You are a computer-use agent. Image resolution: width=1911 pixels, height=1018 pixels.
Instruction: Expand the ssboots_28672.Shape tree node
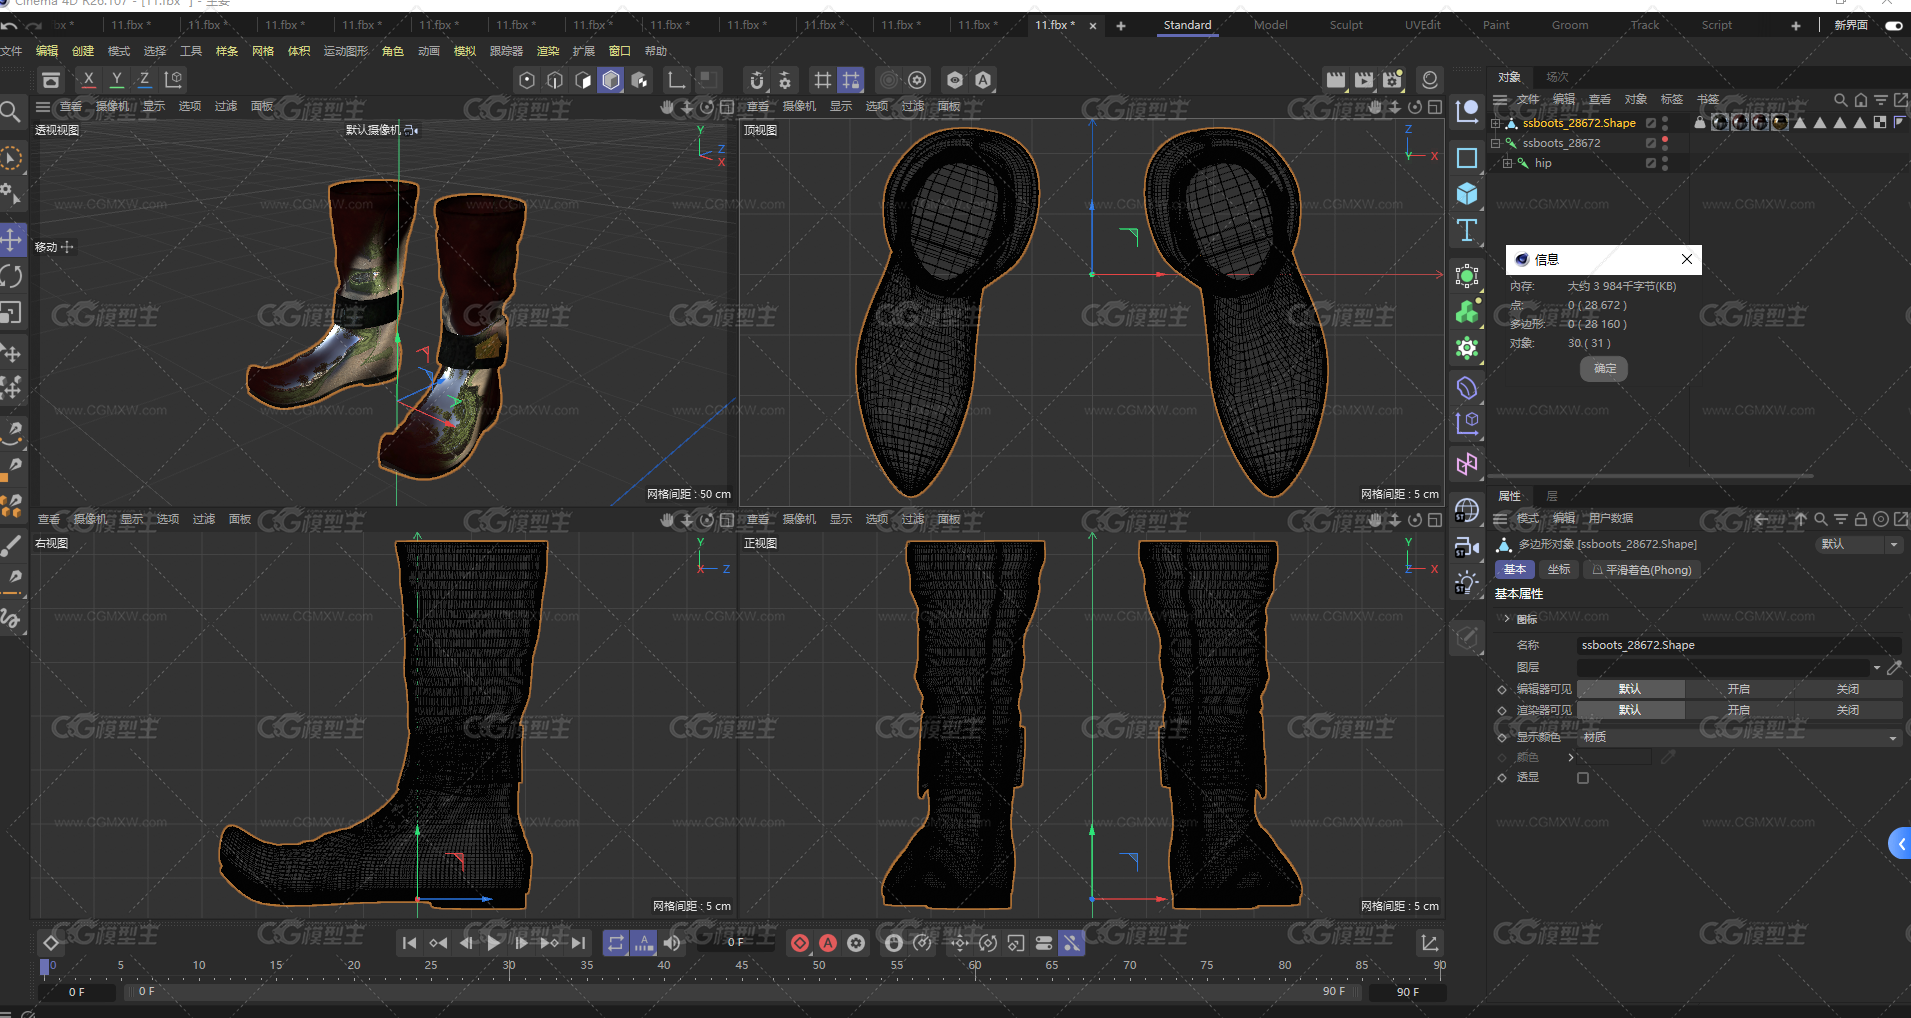[1496, 124]
